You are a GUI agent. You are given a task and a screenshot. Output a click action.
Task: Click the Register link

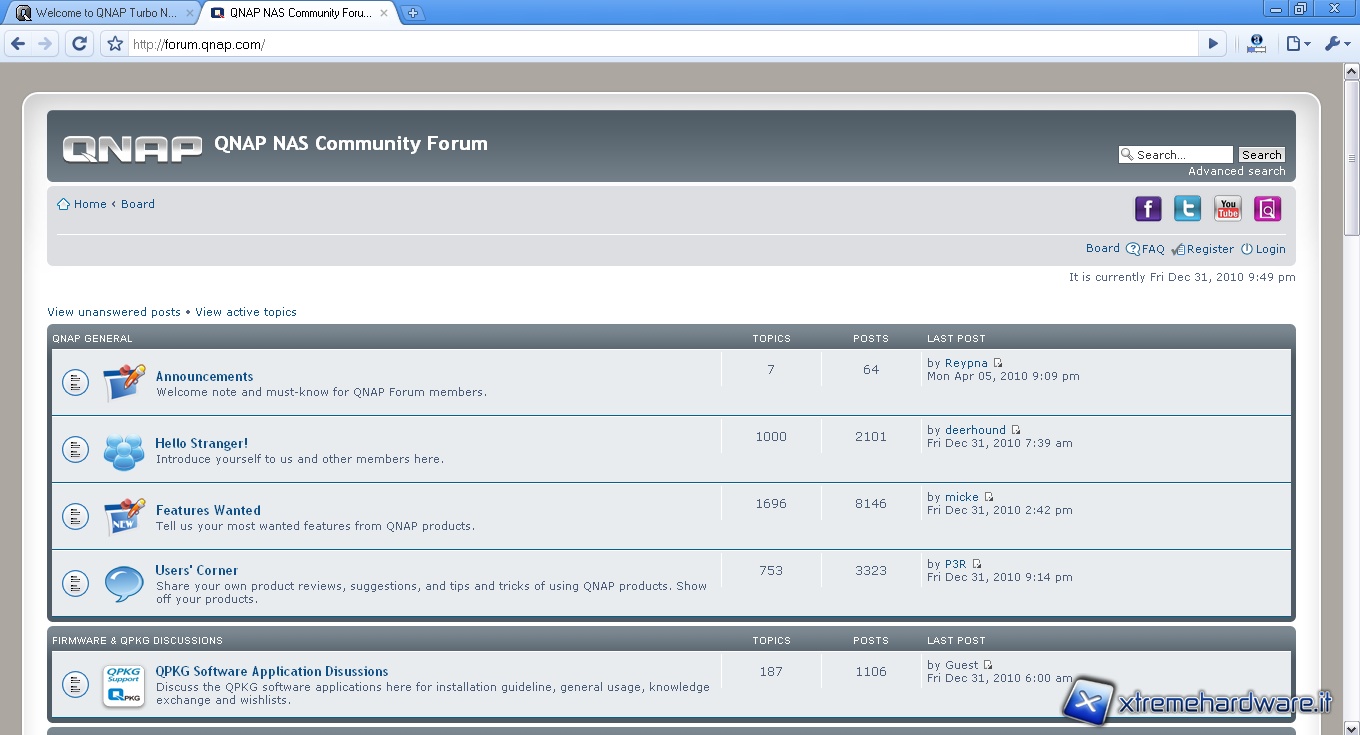[x=1210, y=249]
